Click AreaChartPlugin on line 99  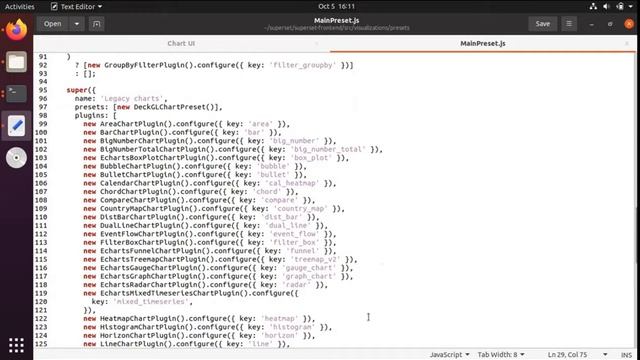[131, 124]
